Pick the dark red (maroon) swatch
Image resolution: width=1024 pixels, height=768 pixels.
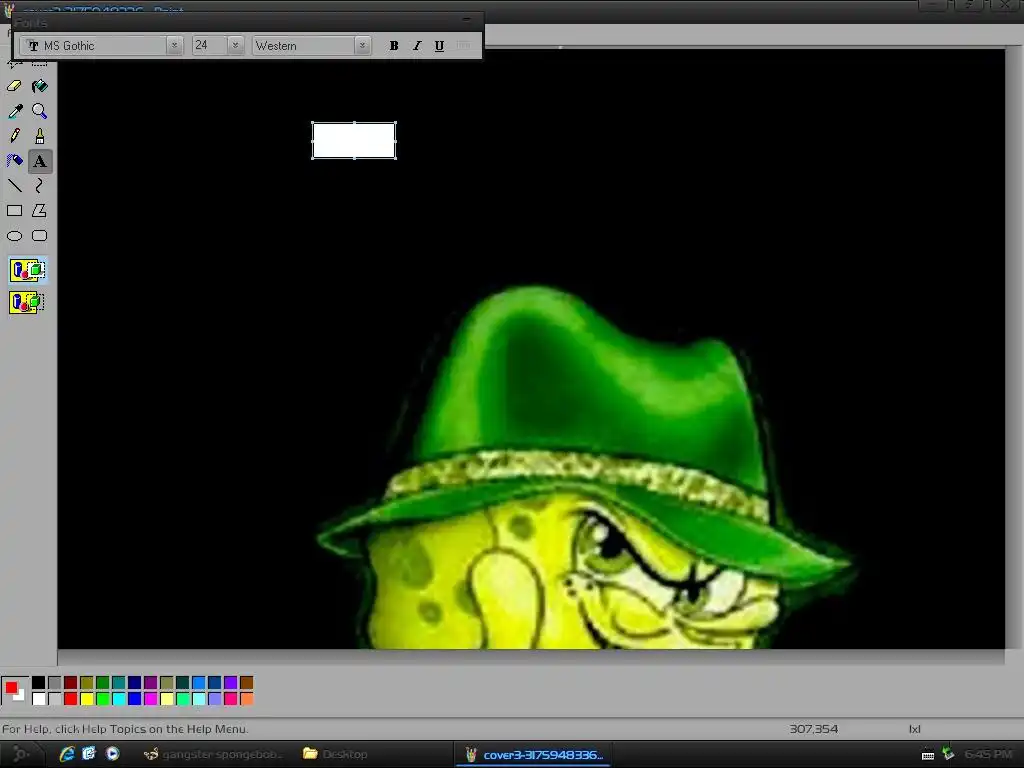point(71,683)
